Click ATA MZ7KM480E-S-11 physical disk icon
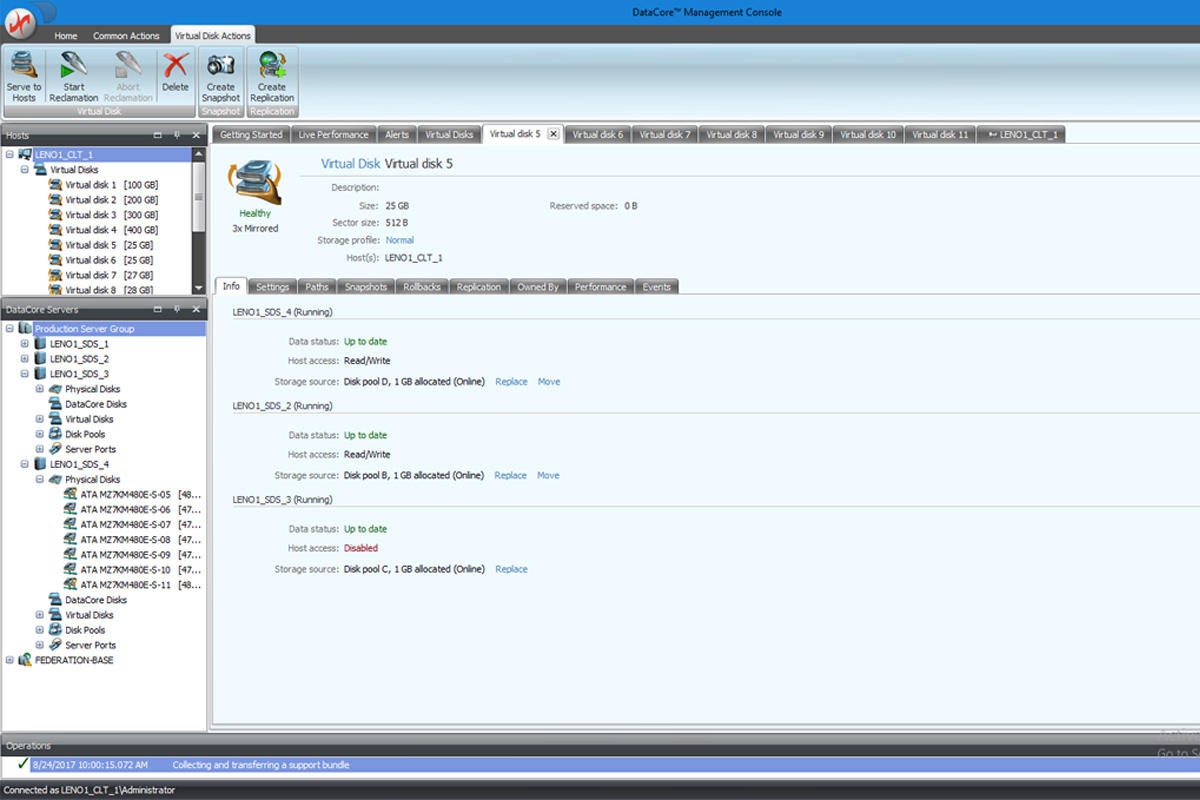Image resolution: width=1200 pixels, height=800 pixels. tap(70, 584)
